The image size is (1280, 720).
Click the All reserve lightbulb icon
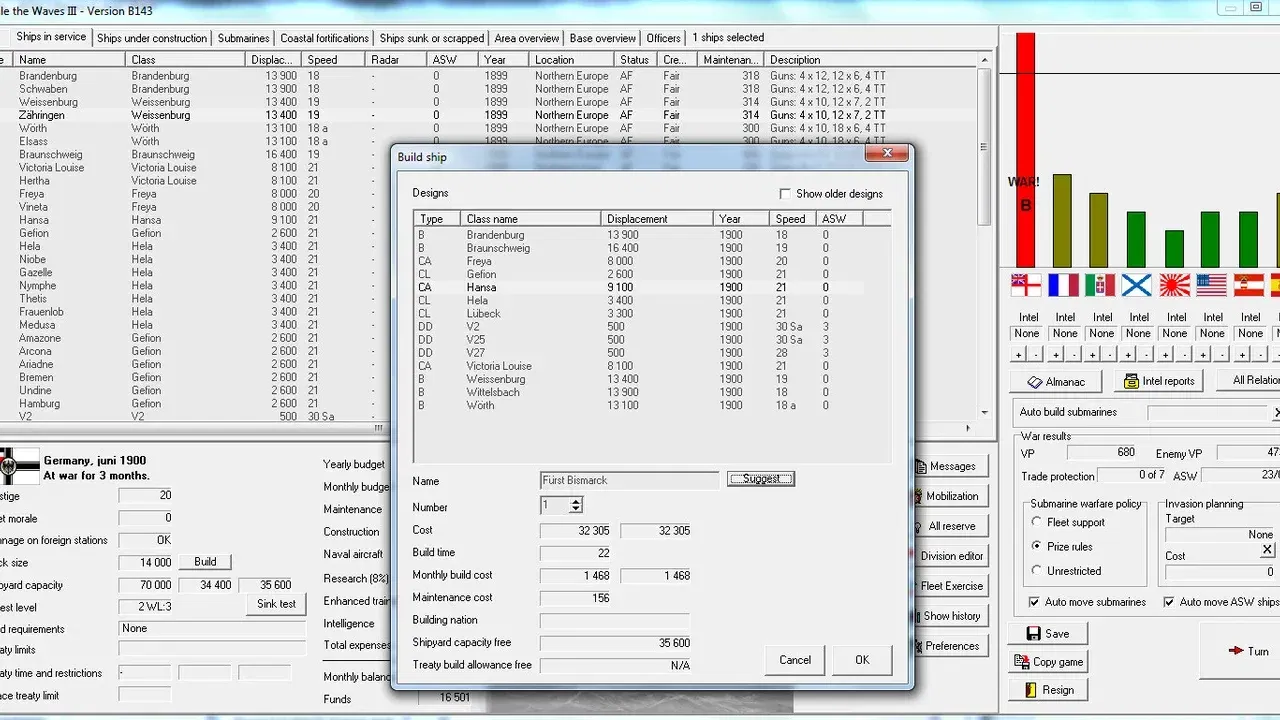pos(920,526)
